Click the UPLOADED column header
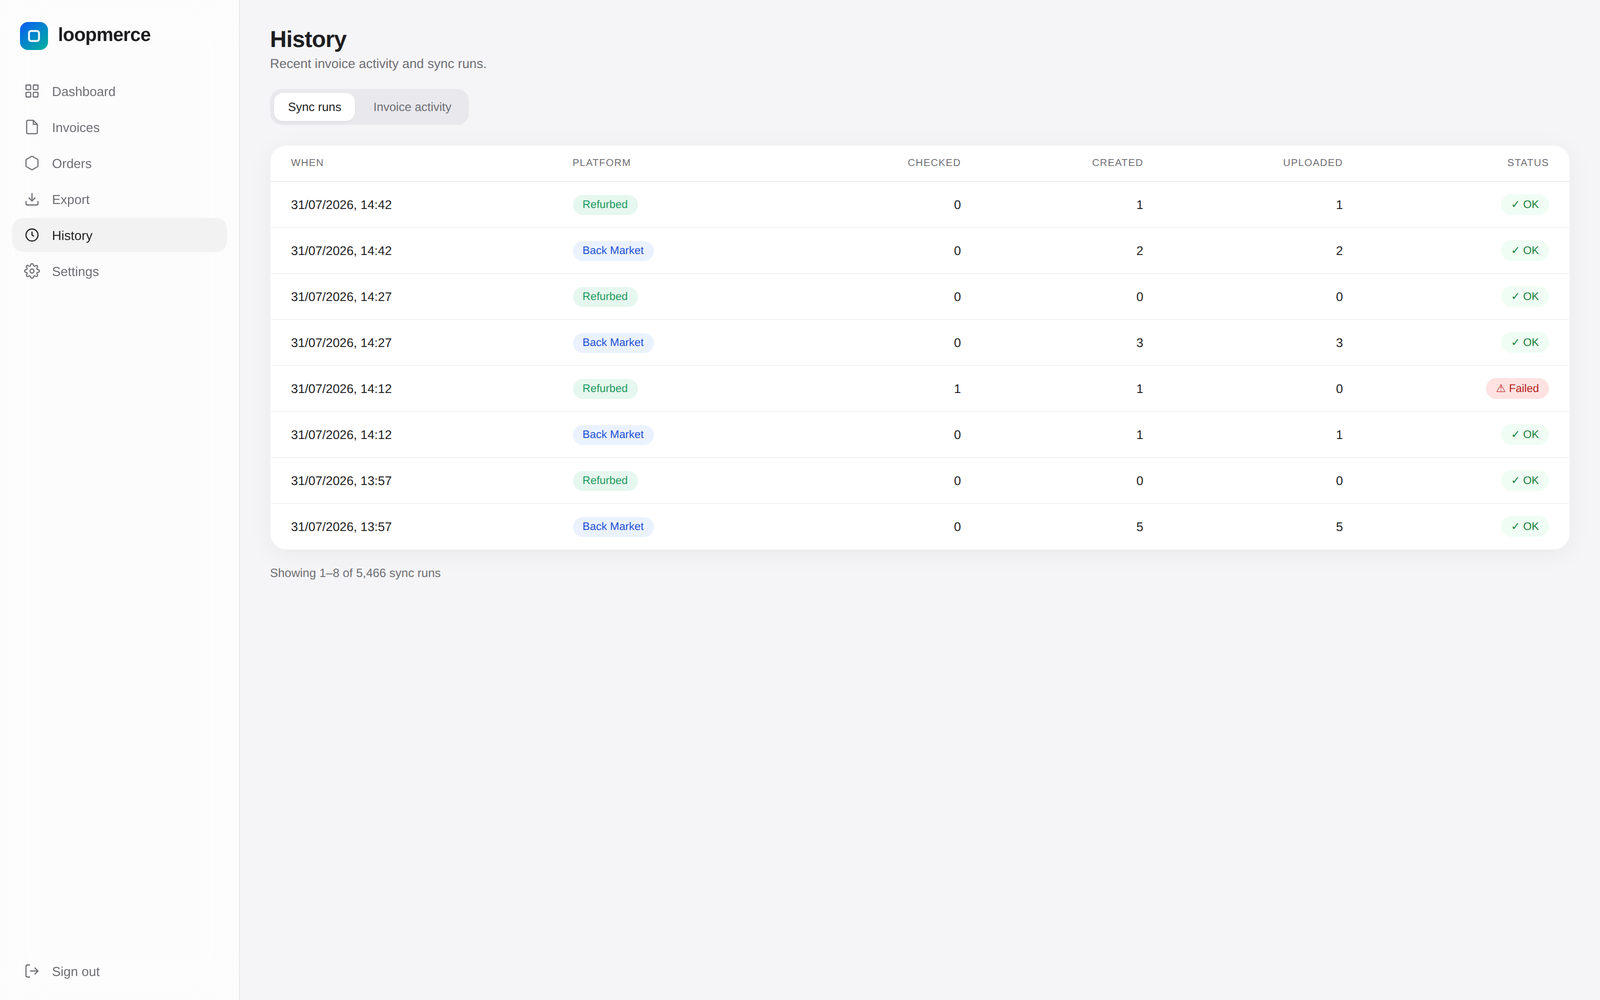The image size is (1600, 1000). click(x=1312, y=163)
